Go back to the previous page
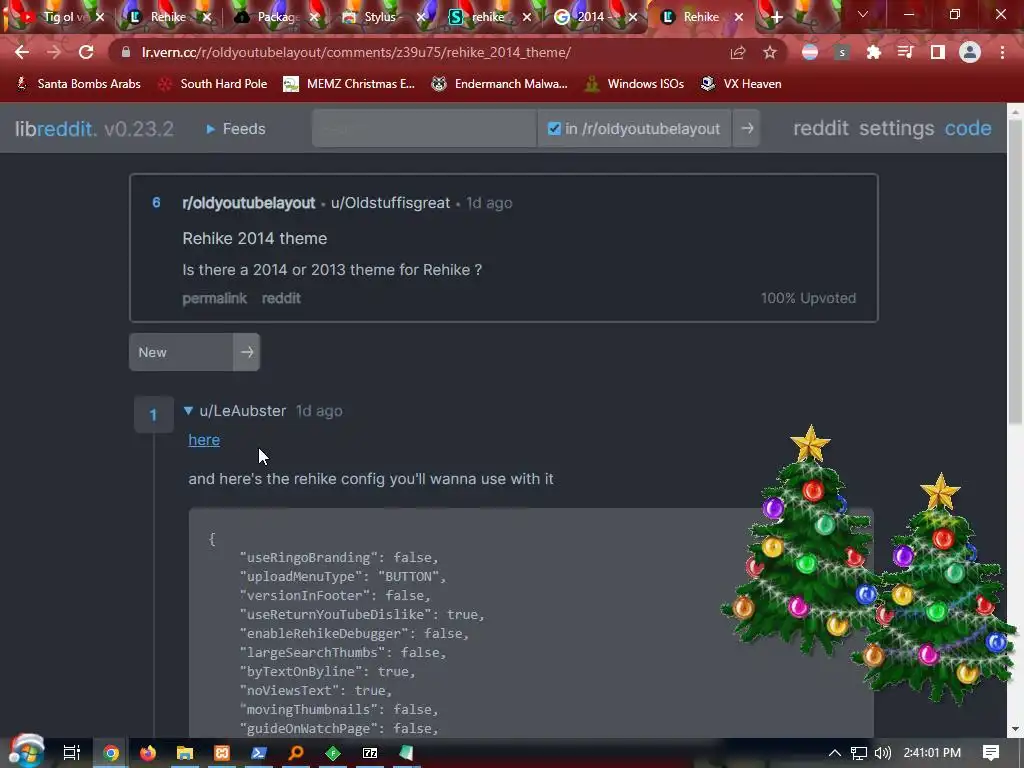The height and width of the screenshot is (768, 1024). tap(22, 52)
